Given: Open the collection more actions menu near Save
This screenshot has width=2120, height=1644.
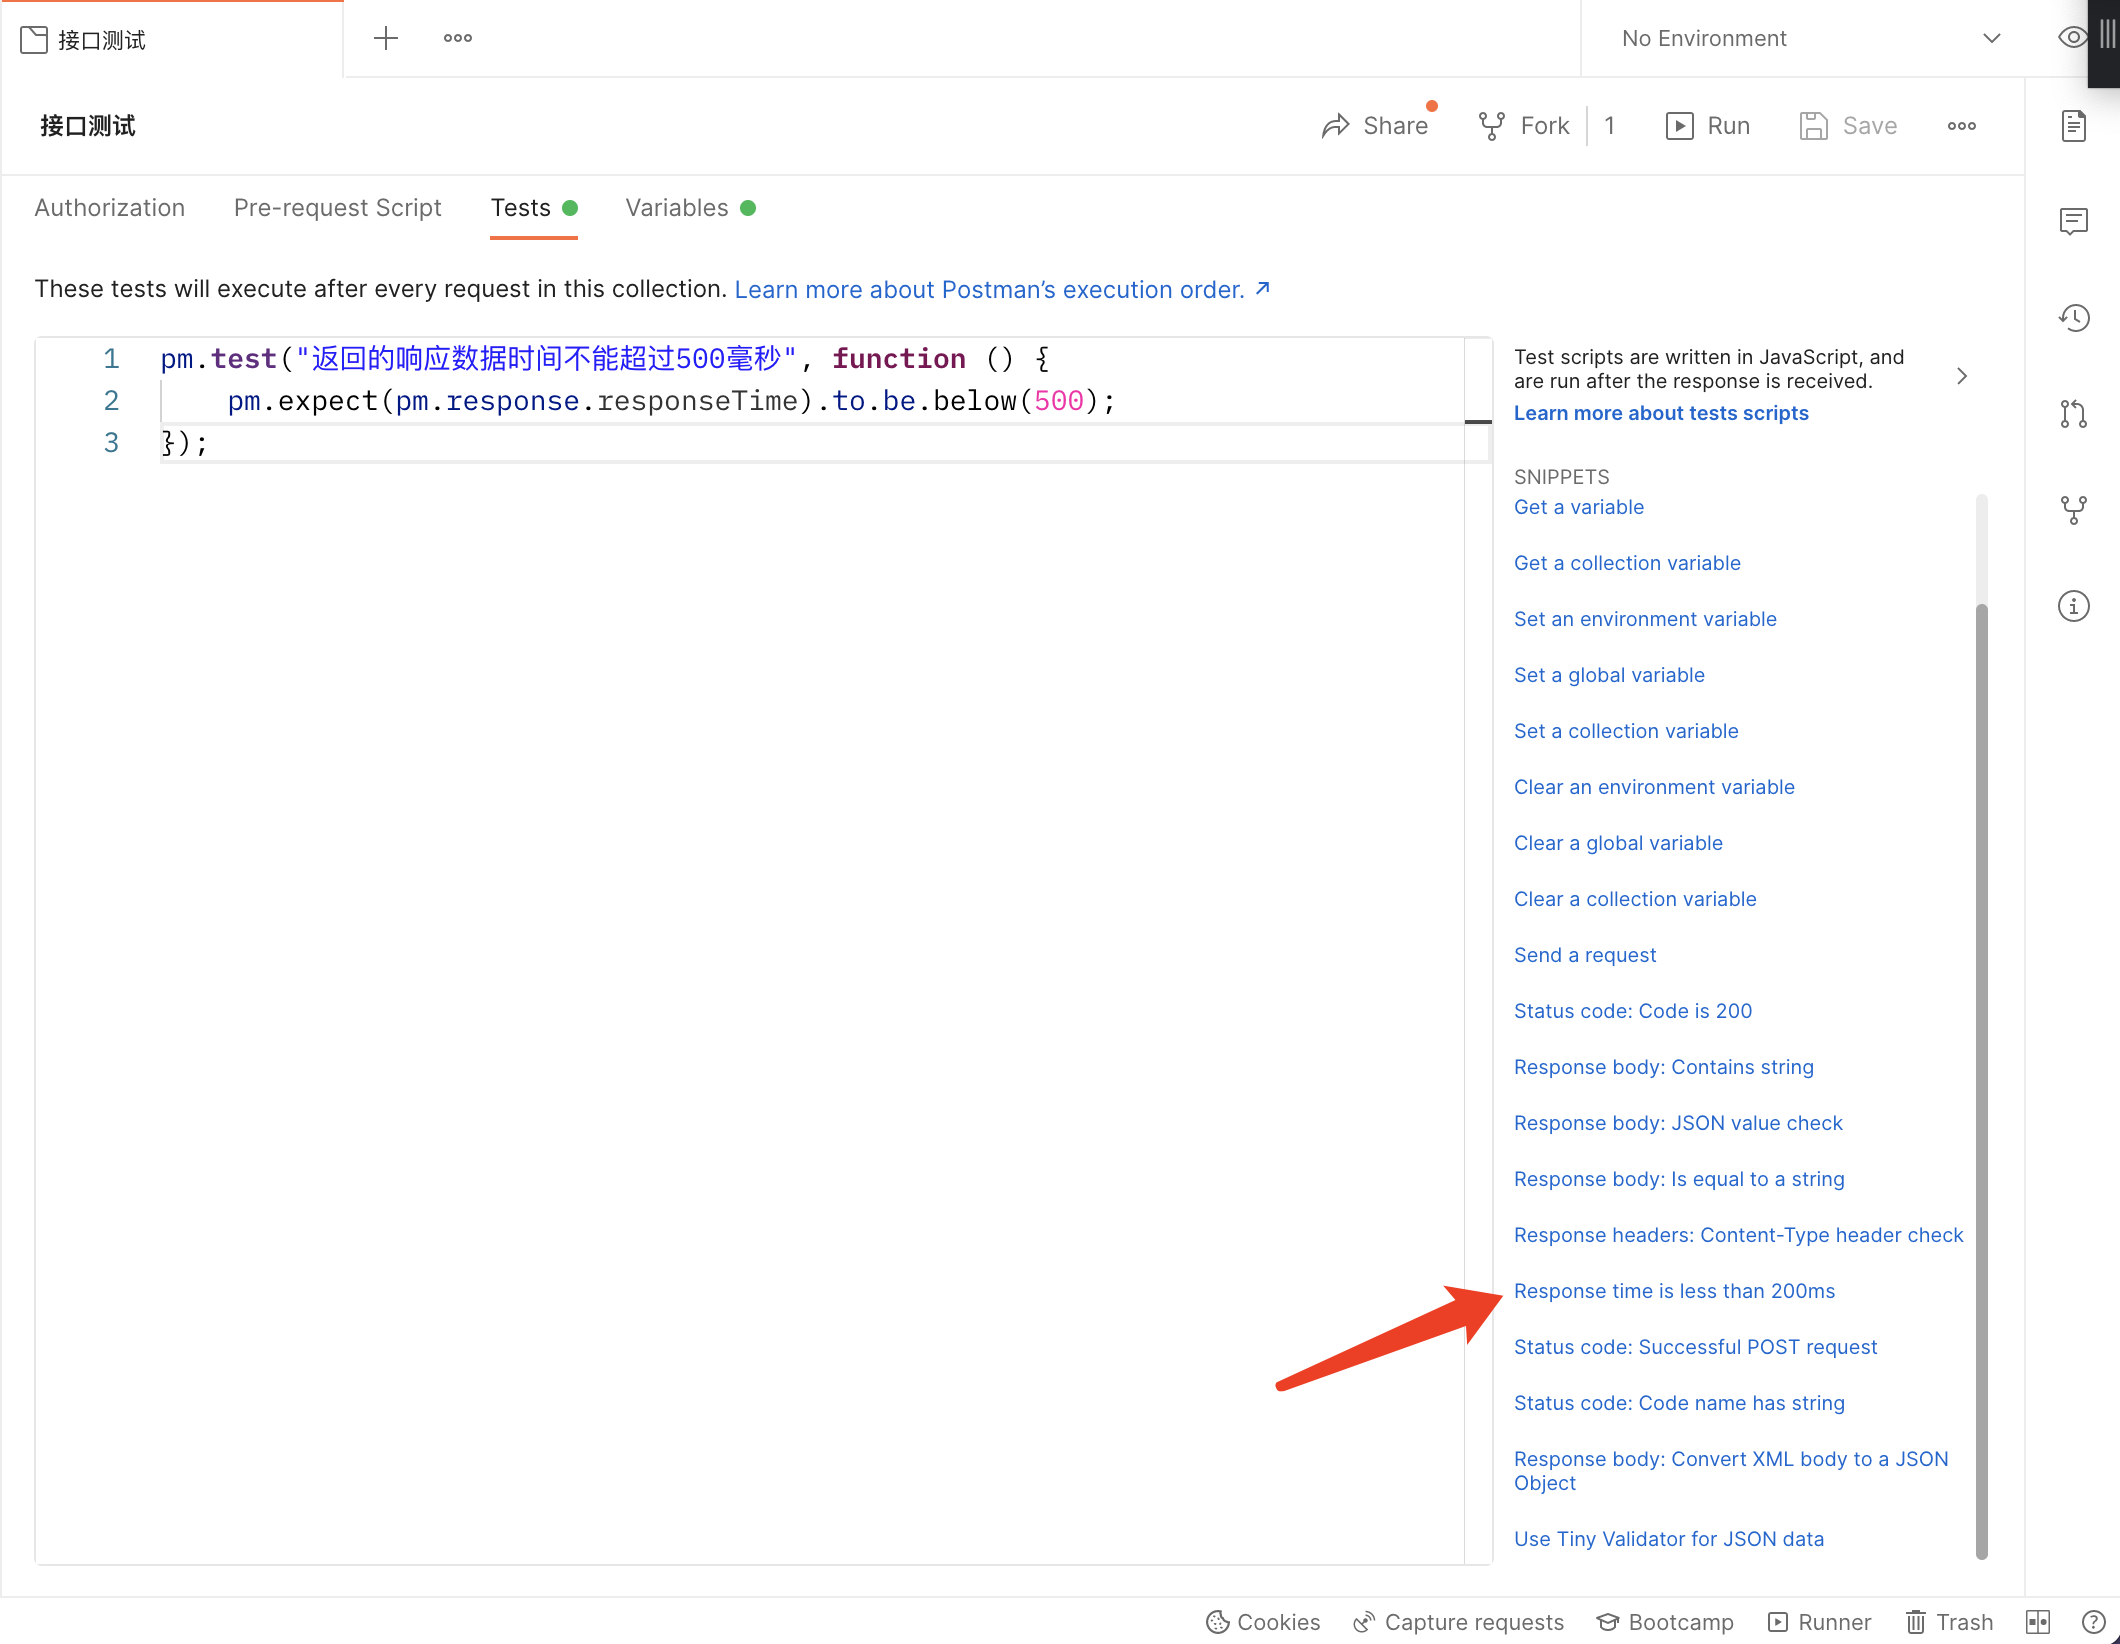Looking at the screenshot, I should click(x=1961, y=126).
